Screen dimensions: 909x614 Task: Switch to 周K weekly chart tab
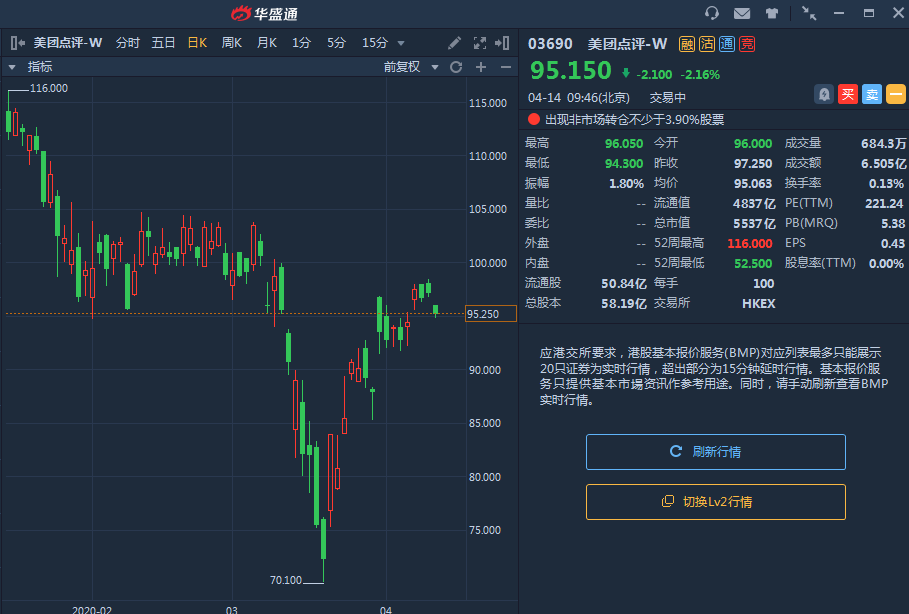coord(232,43)
